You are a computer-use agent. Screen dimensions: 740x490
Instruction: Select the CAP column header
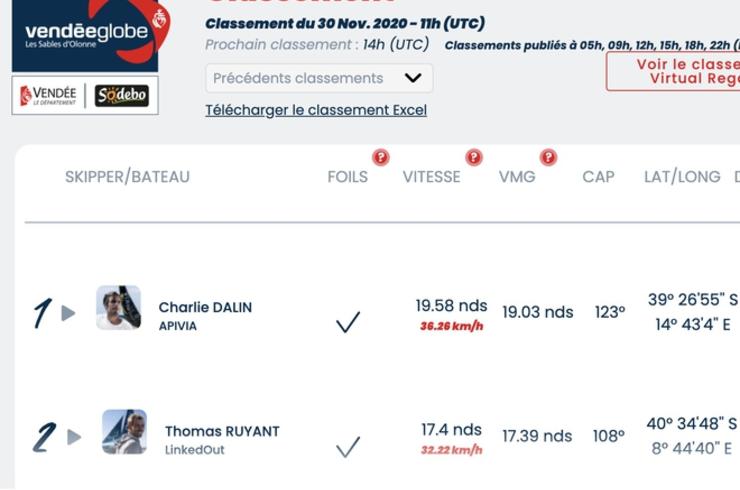coord(598,177)
